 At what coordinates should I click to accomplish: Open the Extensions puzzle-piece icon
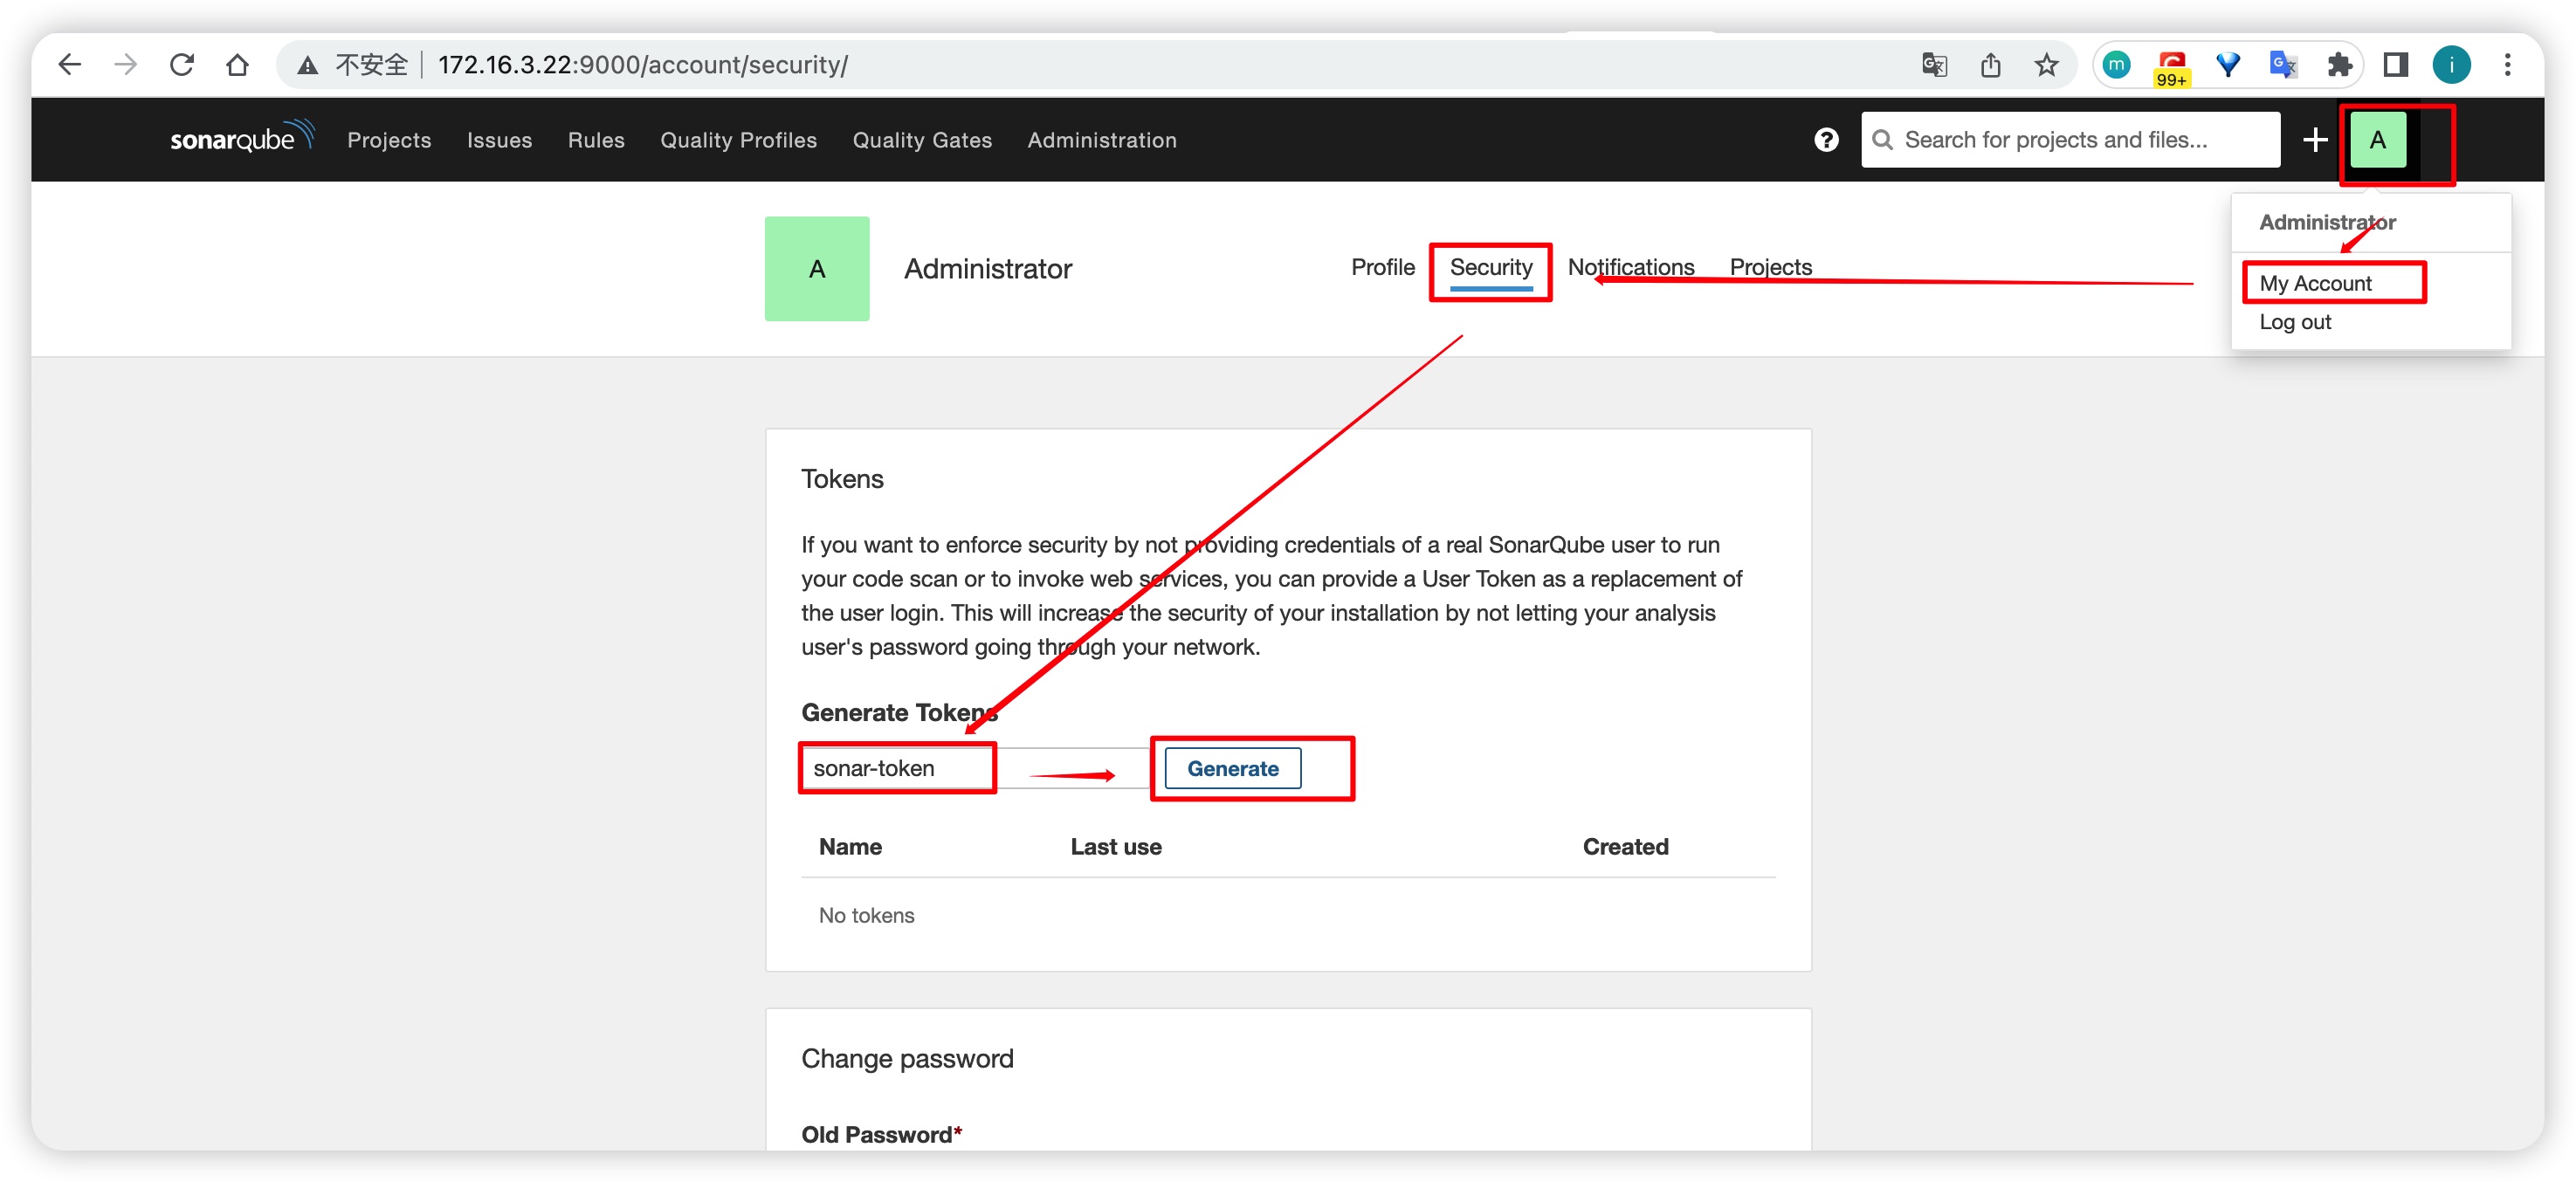click(2339, 65)
